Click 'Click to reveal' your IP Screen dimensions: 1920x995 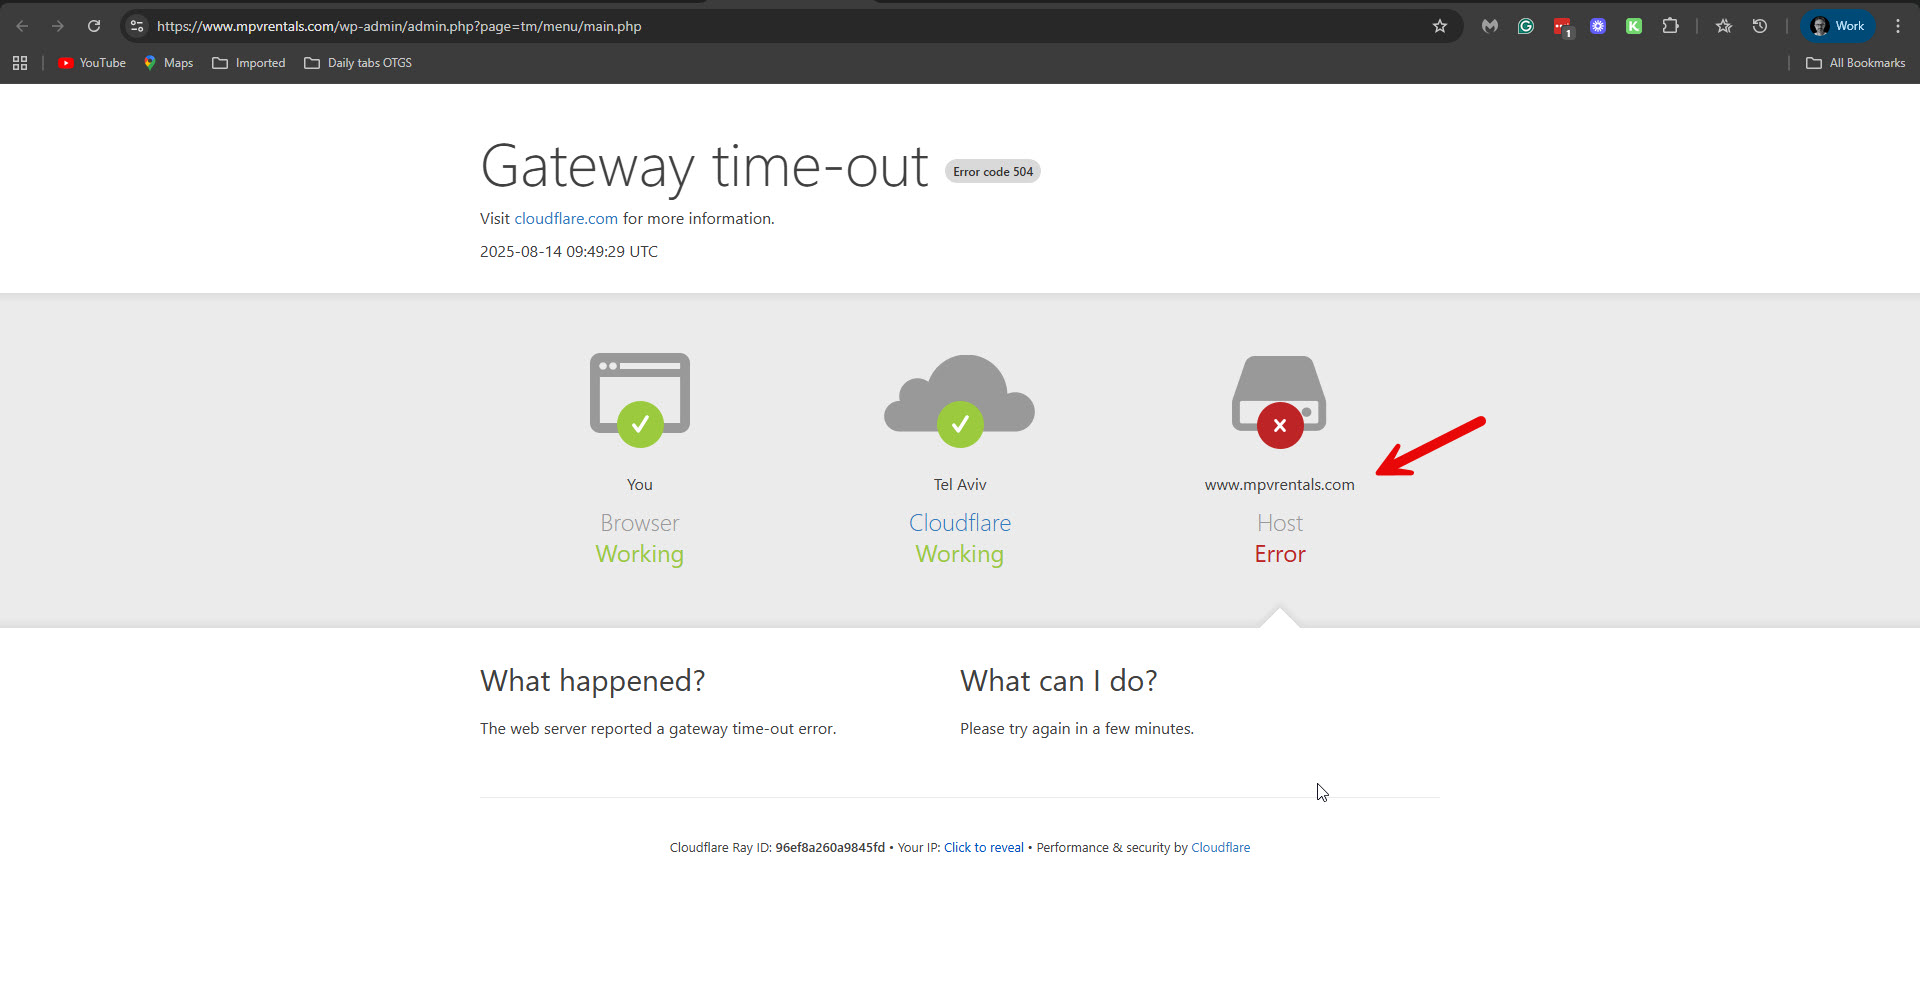984,847
